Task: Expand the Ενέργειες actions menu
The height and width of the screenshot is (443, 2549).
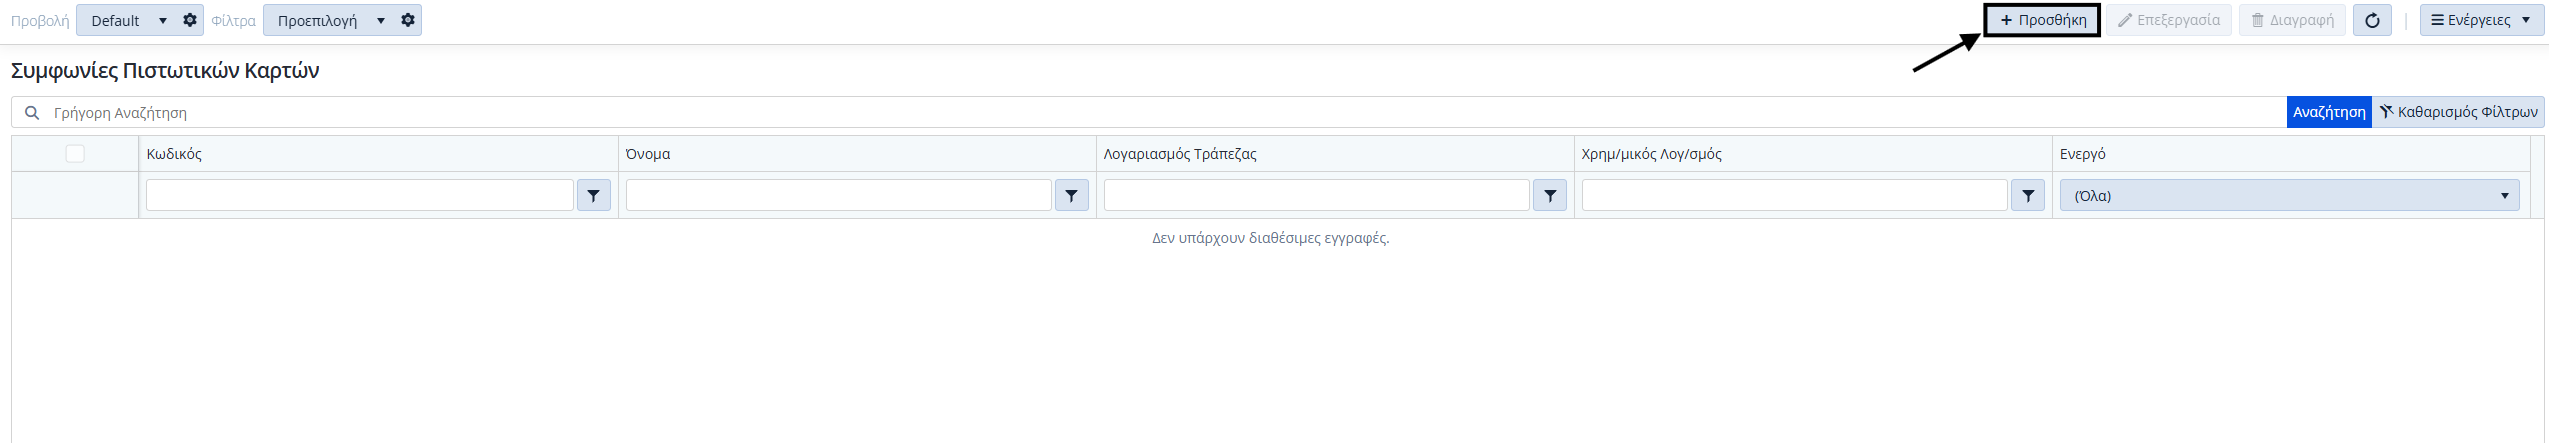Action: coord(2481,20)
